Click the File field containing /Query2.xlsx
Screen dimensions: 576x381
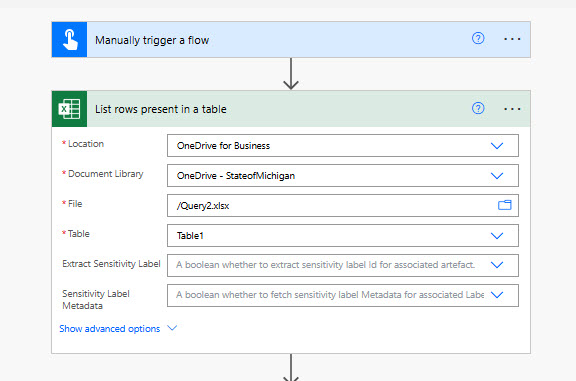point(343,205)
